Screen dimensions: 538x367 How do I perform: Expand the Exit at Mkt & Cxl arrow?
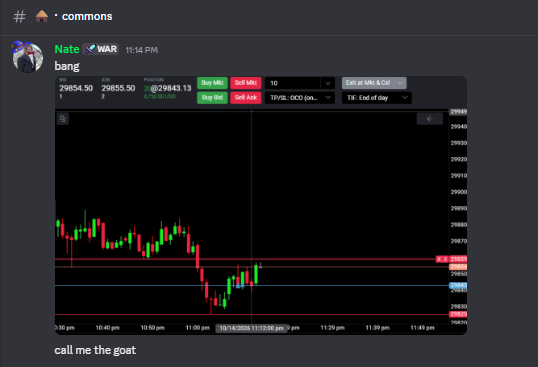coord(400,83)
